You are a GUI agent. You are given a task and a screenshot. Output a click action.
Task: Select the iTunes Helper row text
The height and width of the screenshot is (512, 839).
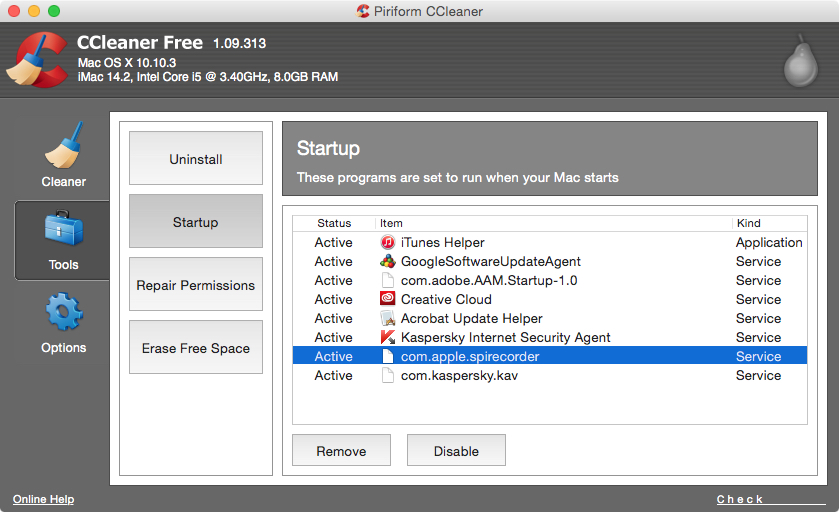pos(443,242)
